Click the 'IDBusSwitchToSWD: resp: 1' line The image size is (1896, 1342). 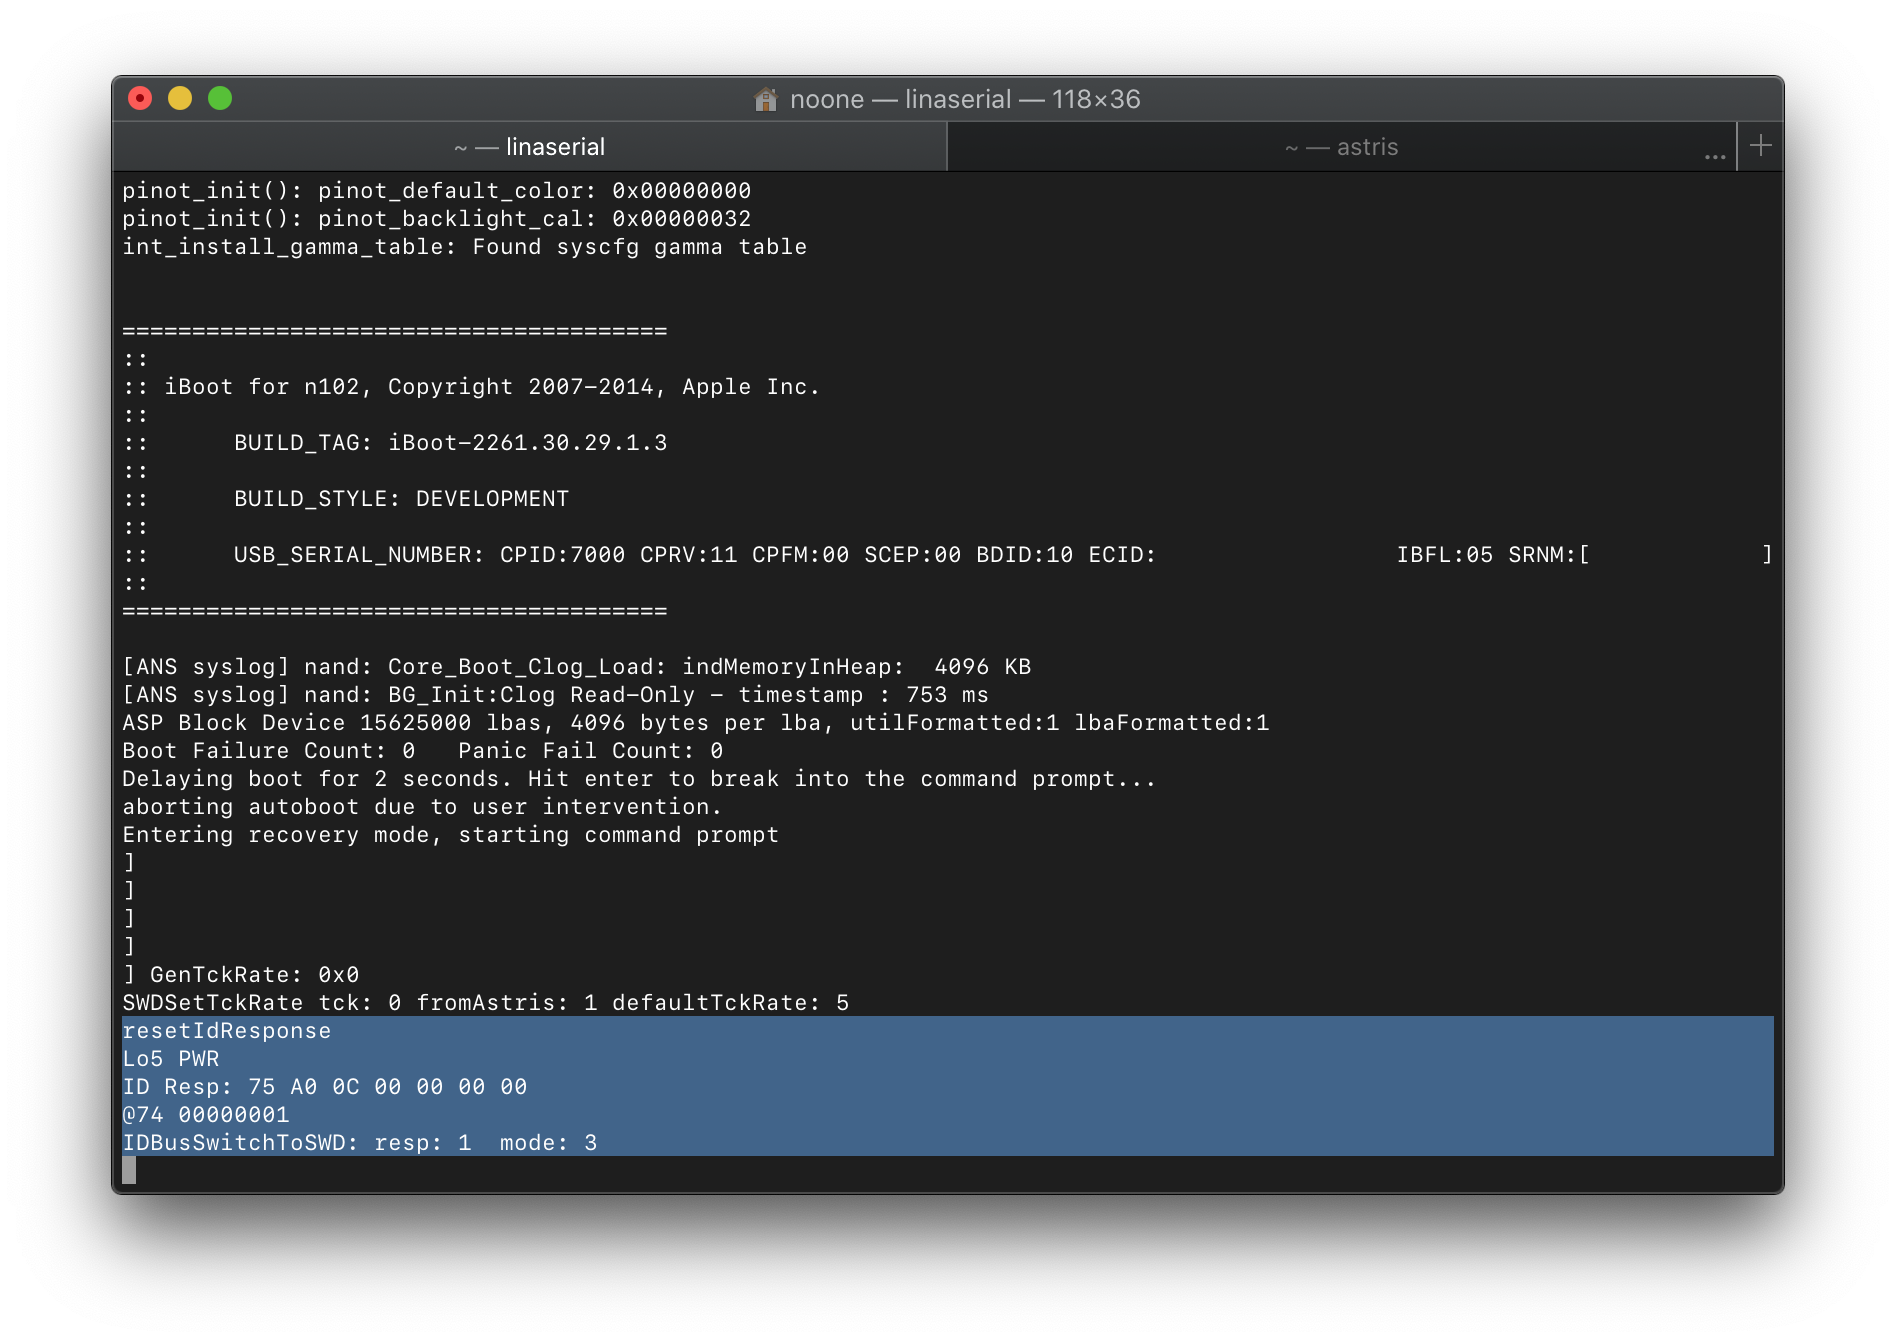click(x=359, y=1143)
